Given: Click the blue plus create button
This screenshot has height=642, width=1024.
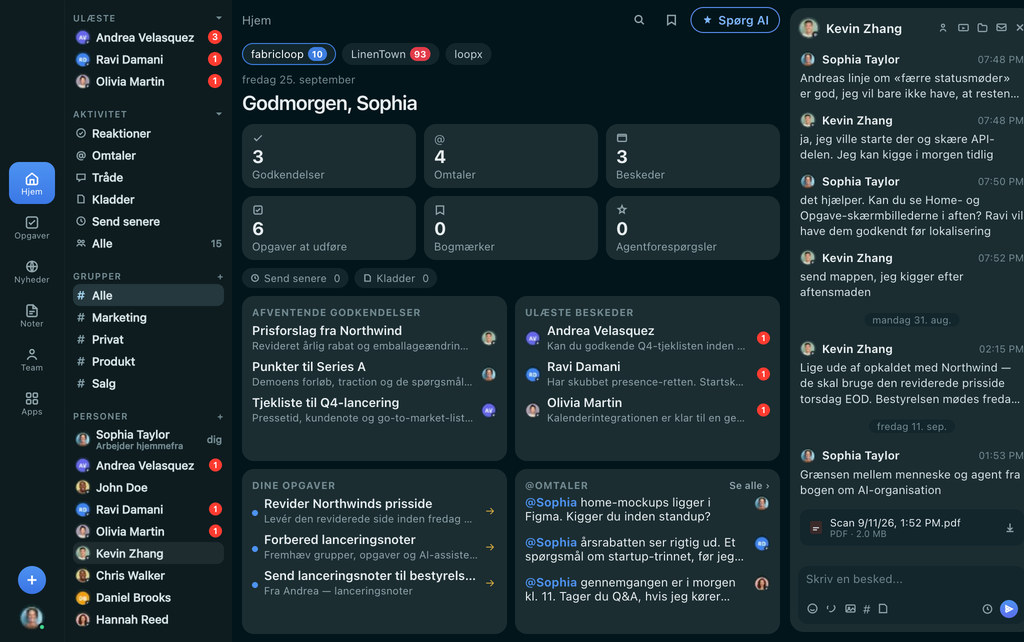Looking at the screenshot, I should click(x=31, y=580).
